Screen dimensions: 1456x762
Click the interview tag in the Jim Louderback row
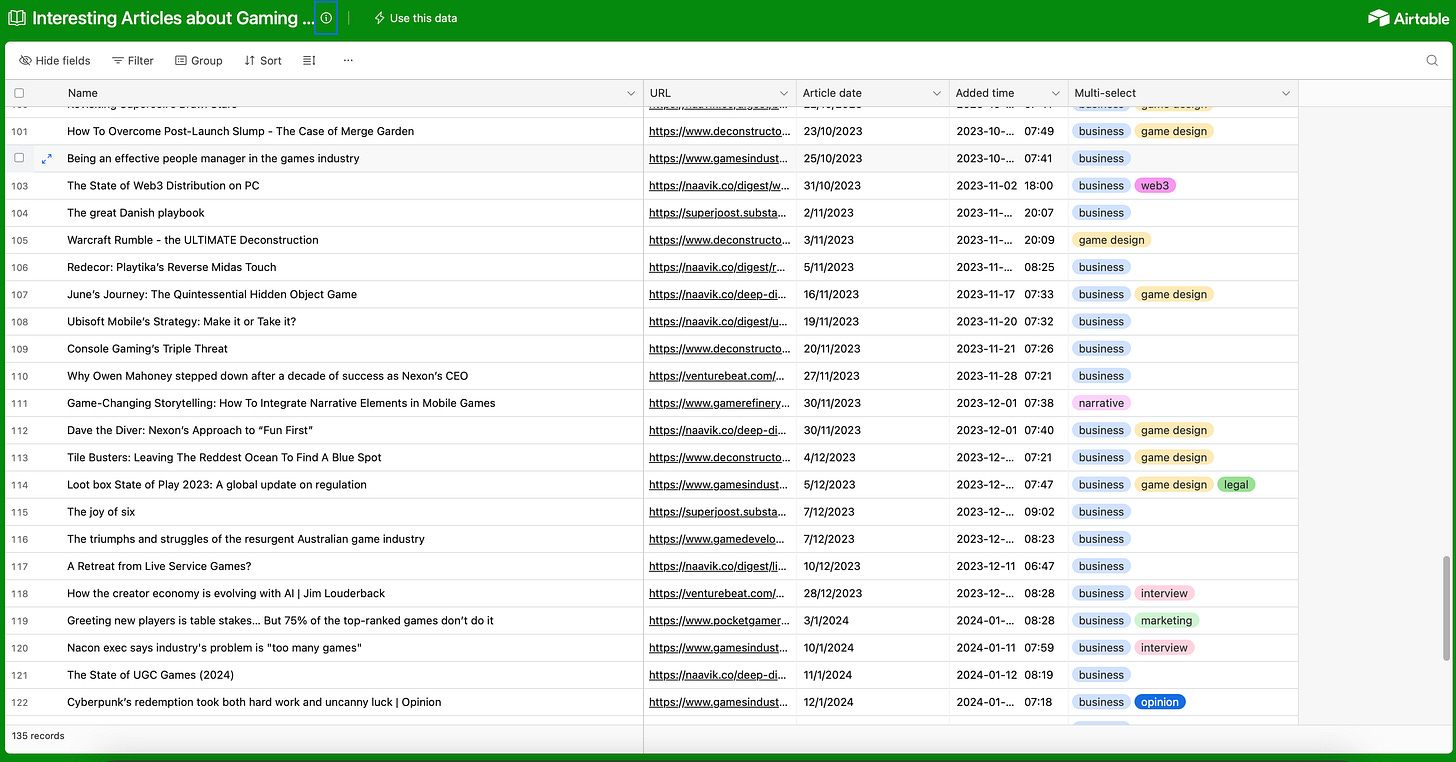1164,593
